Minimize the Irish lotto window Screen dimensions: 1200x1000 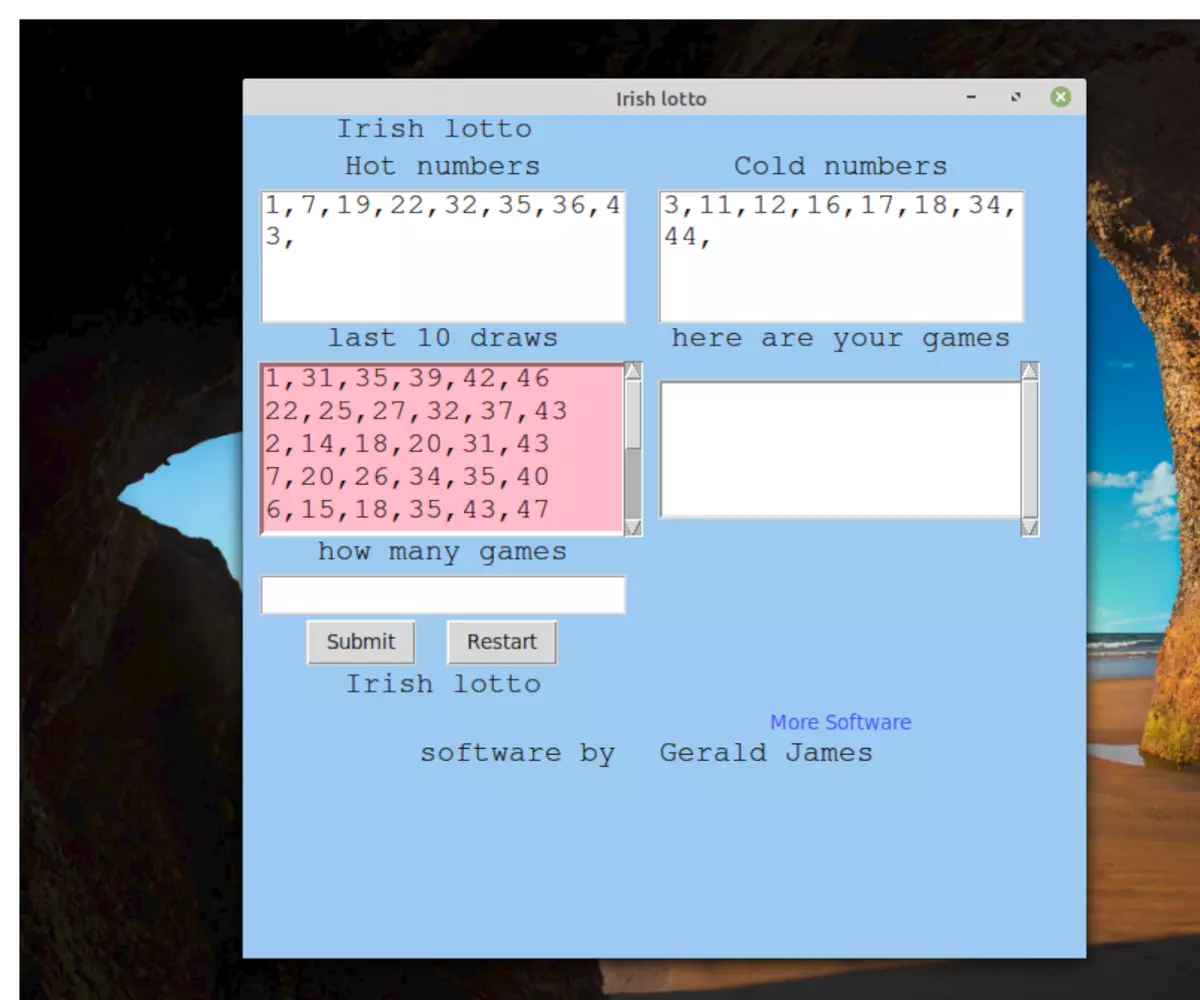[x=971, y=97]
